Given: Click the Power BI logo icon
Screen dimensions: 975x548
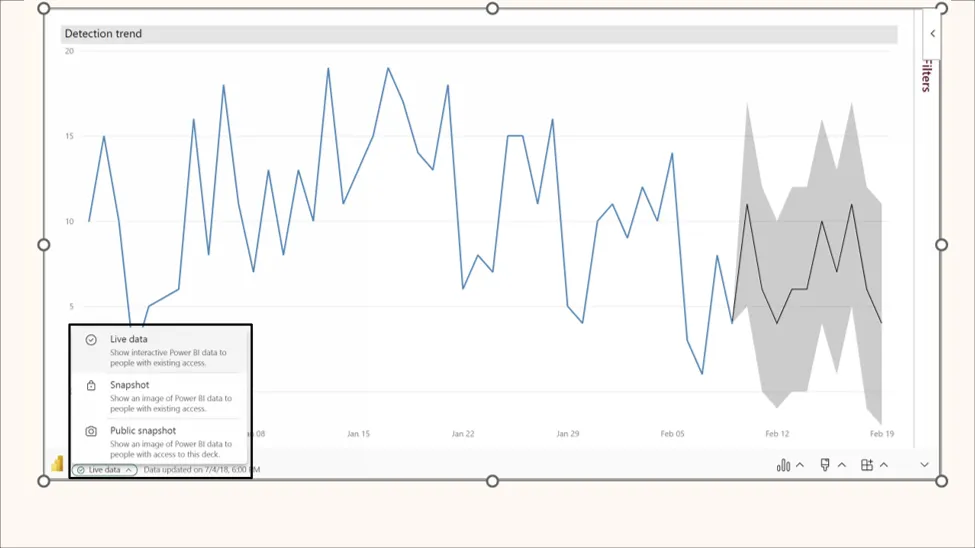Looking at the screenshot, I should 57,464.
